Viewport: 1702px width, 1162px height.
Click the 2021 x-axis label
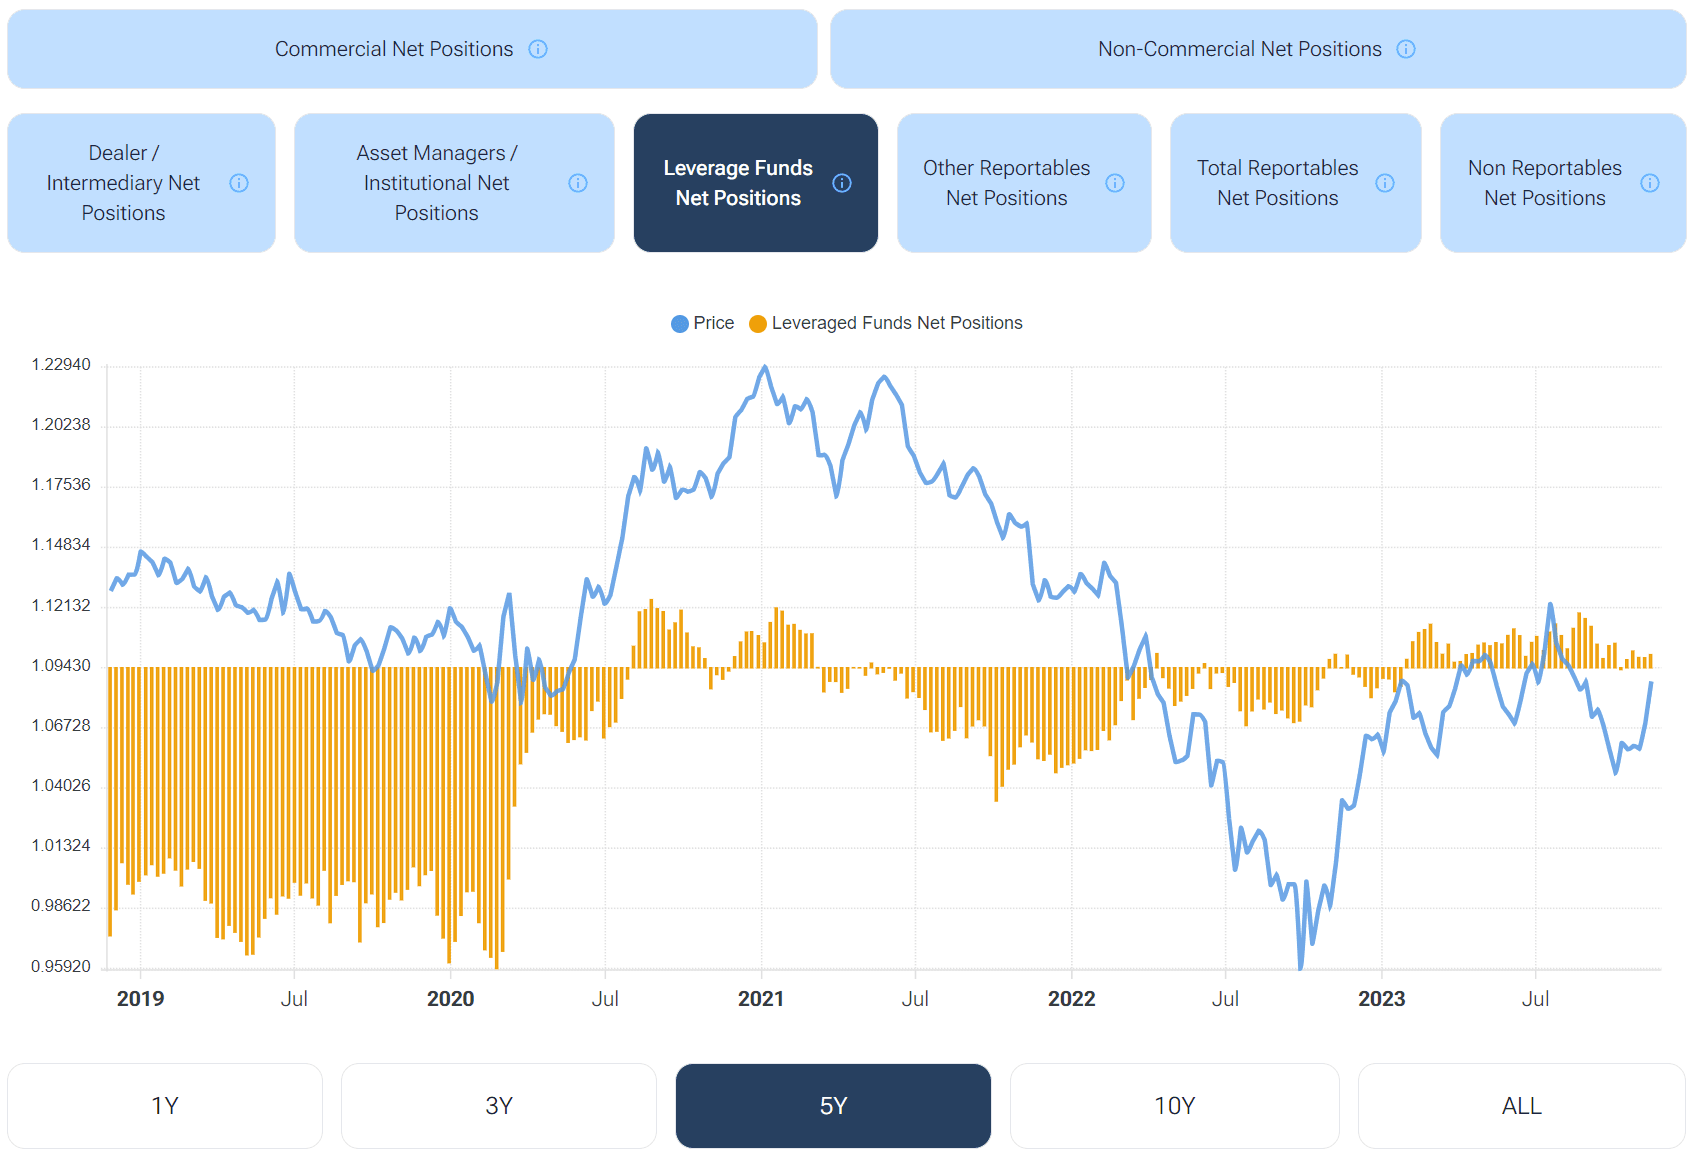pyautogui.click(x=761, y=999)
